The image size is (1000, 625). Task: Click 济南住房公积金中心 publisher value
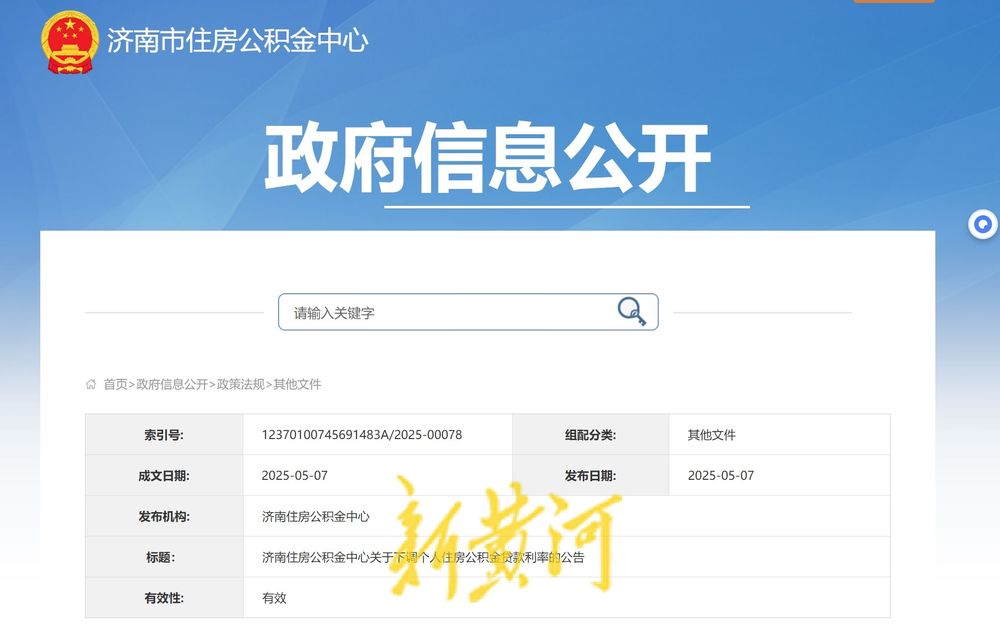tap(316, 517)
